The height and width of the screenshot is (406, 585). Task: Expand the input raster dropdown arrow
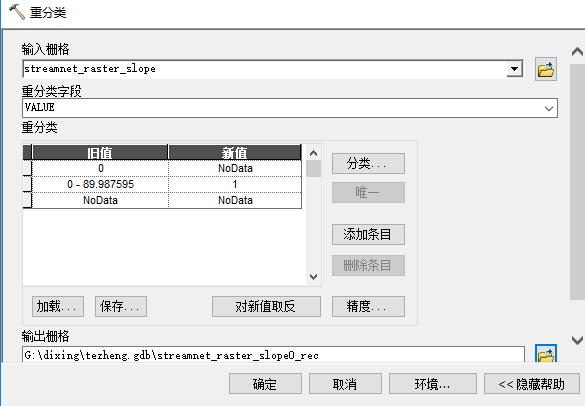[x=514, y=69]
